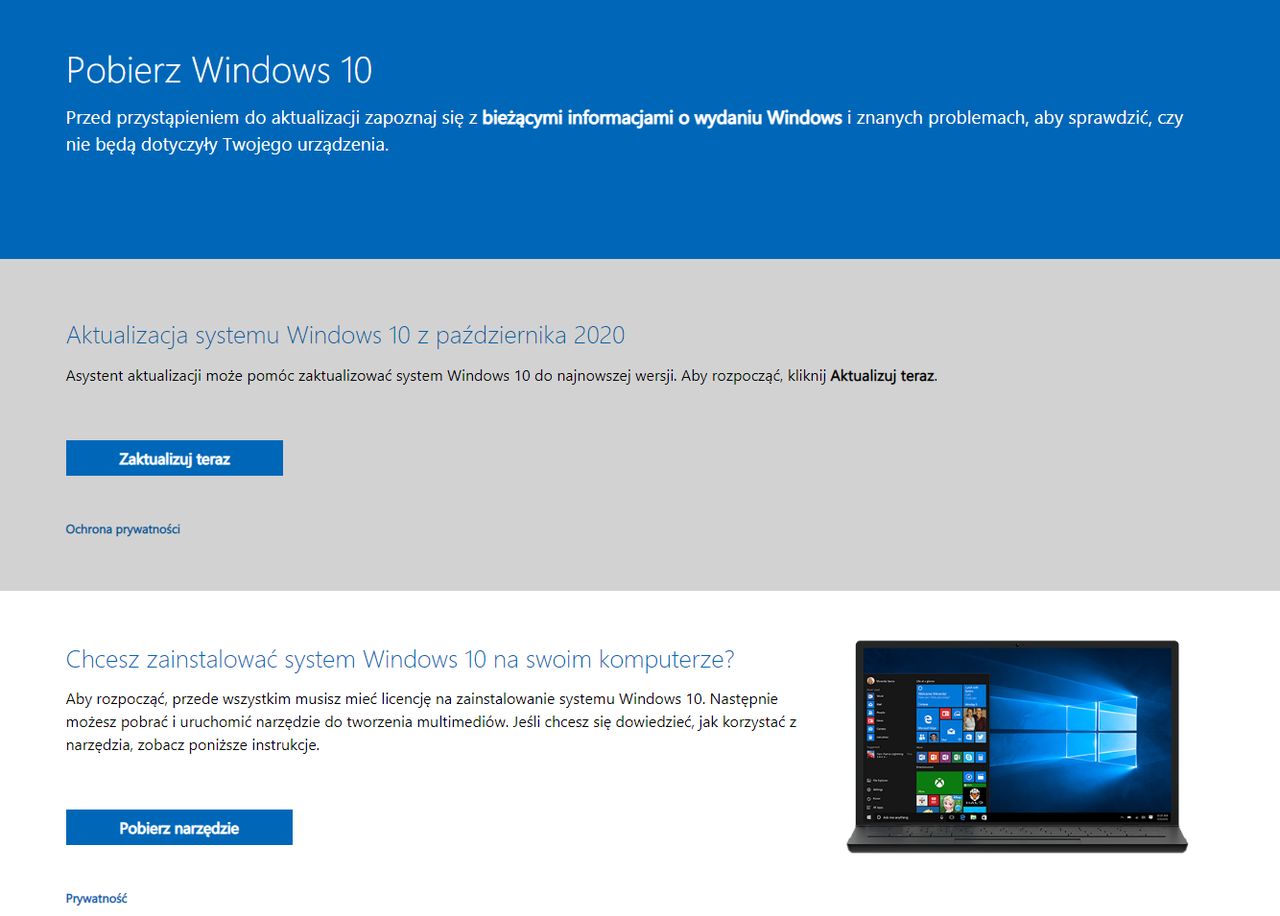Click the Pobierz narzędzie button
The image size is (1280, 916).
pyautogui.click(x=179, y=827)
